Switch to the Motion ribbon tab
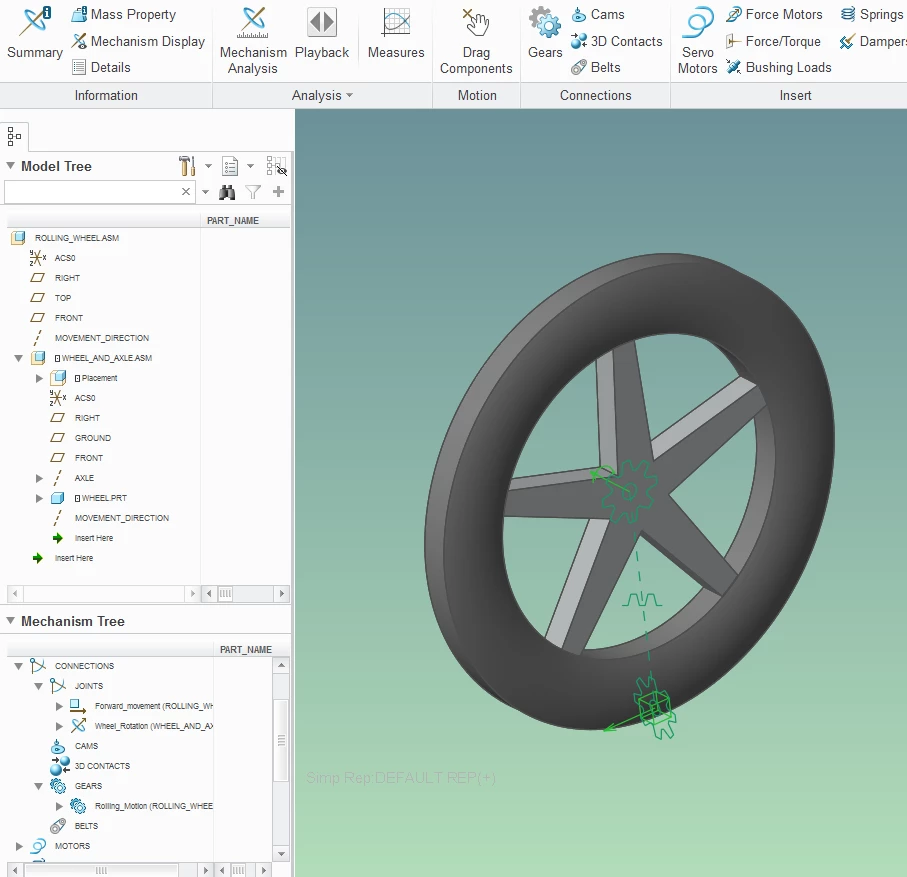Viewport: 907px width, 877px height. (477, 95)
